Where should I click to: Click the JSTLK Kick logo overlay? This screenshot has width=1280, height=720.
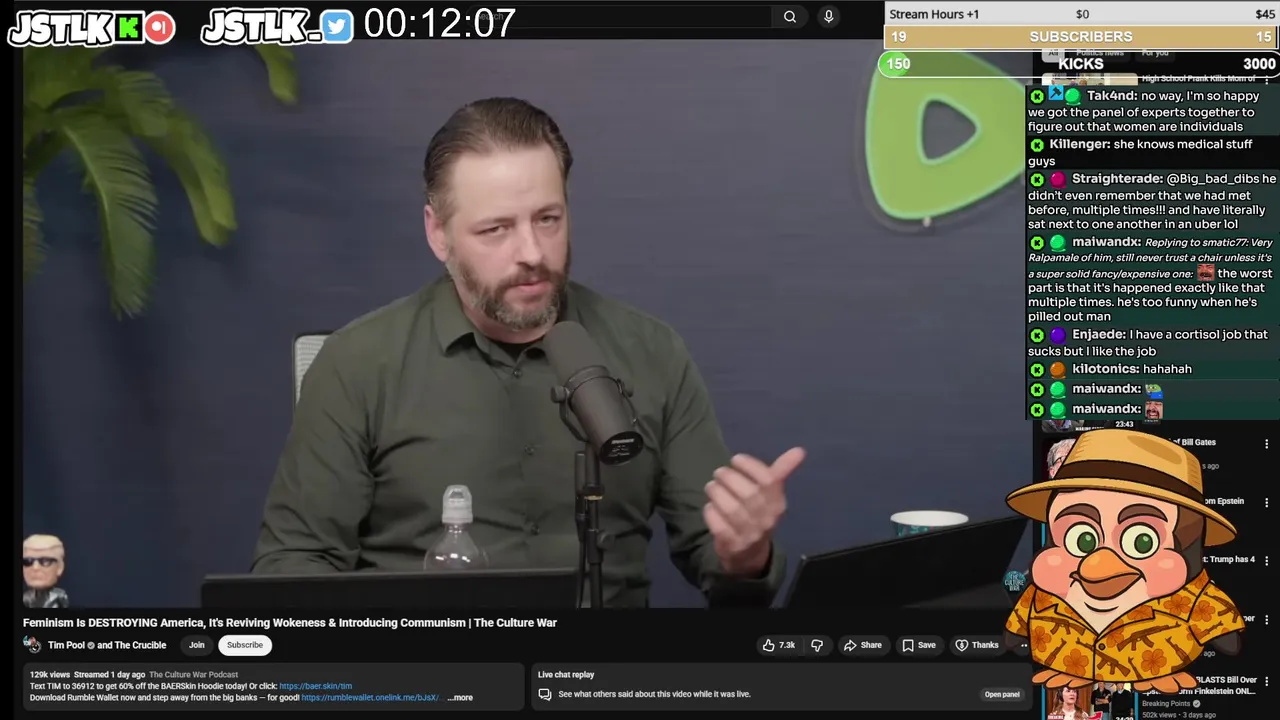pos(92,27)
